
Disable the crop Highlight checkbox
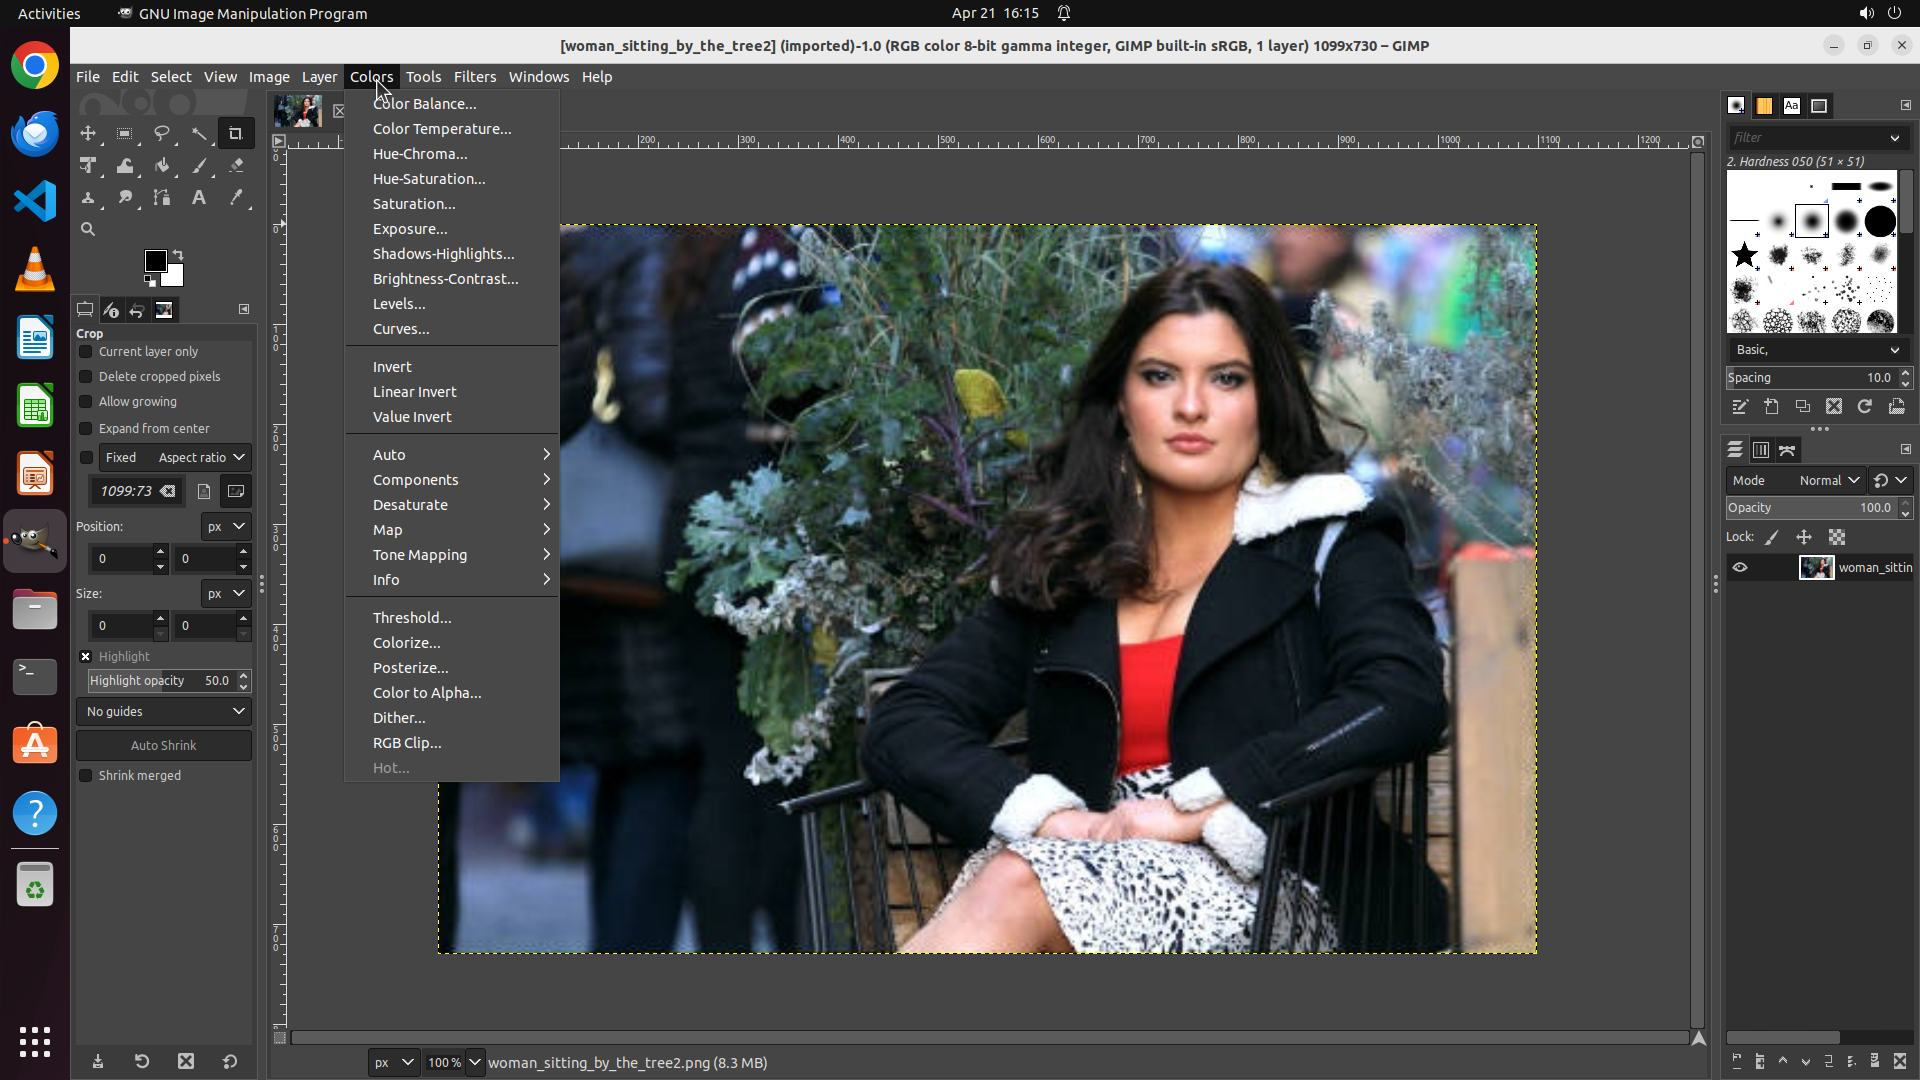[x=86, y=657]
